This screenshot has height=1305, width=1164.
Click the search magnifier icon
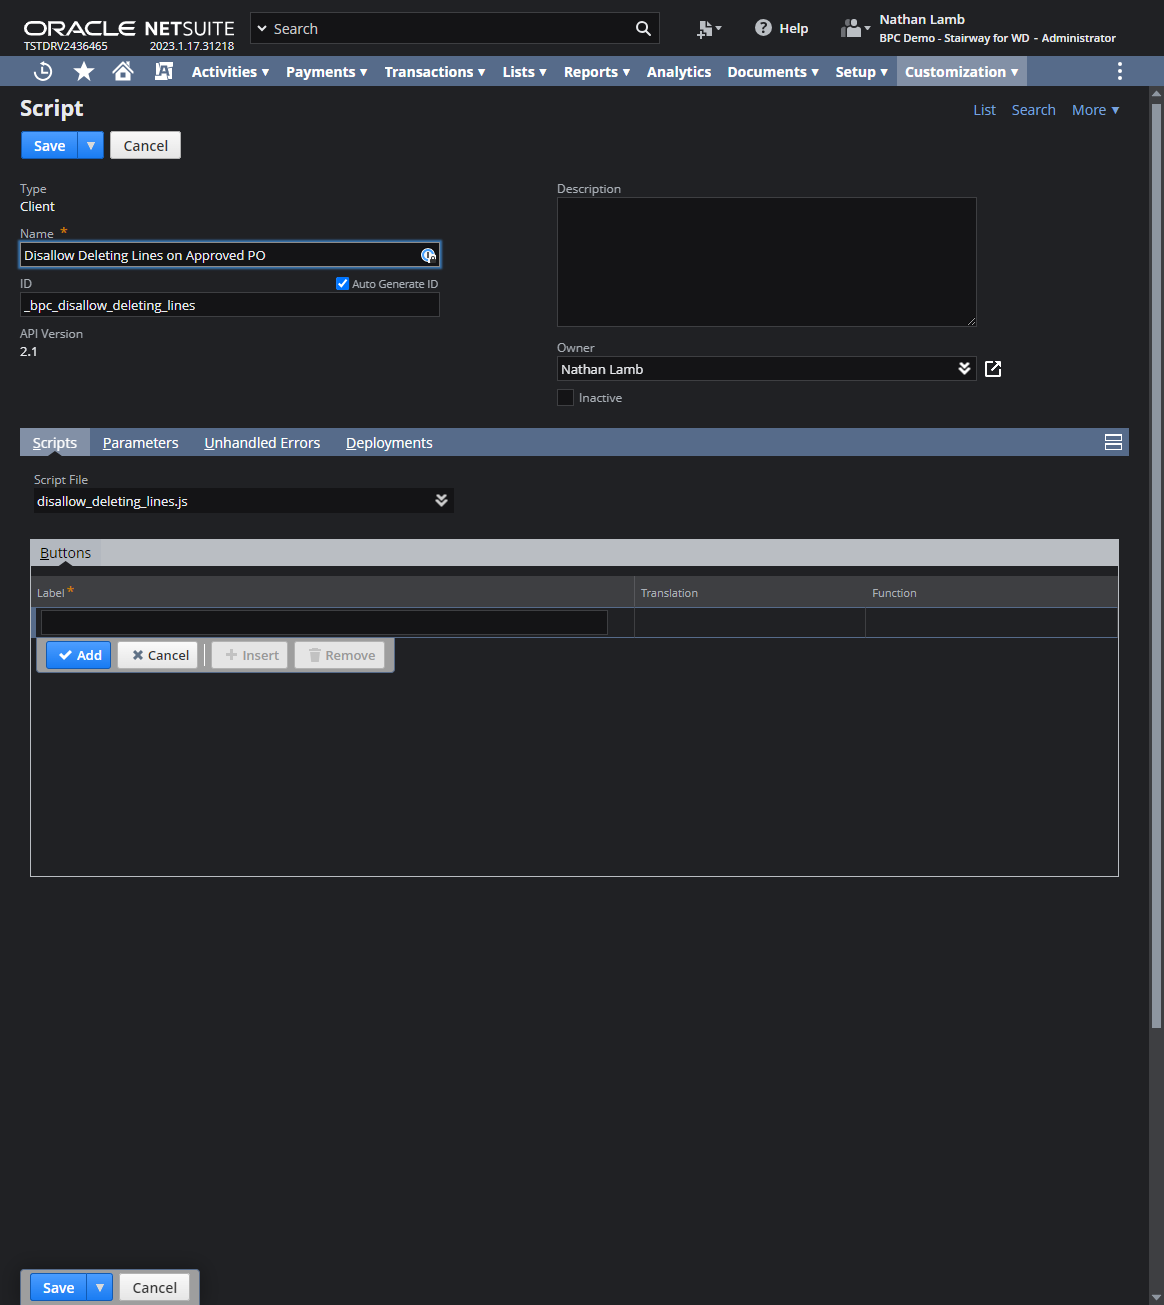pyautogui.click(x=643, y=28)
